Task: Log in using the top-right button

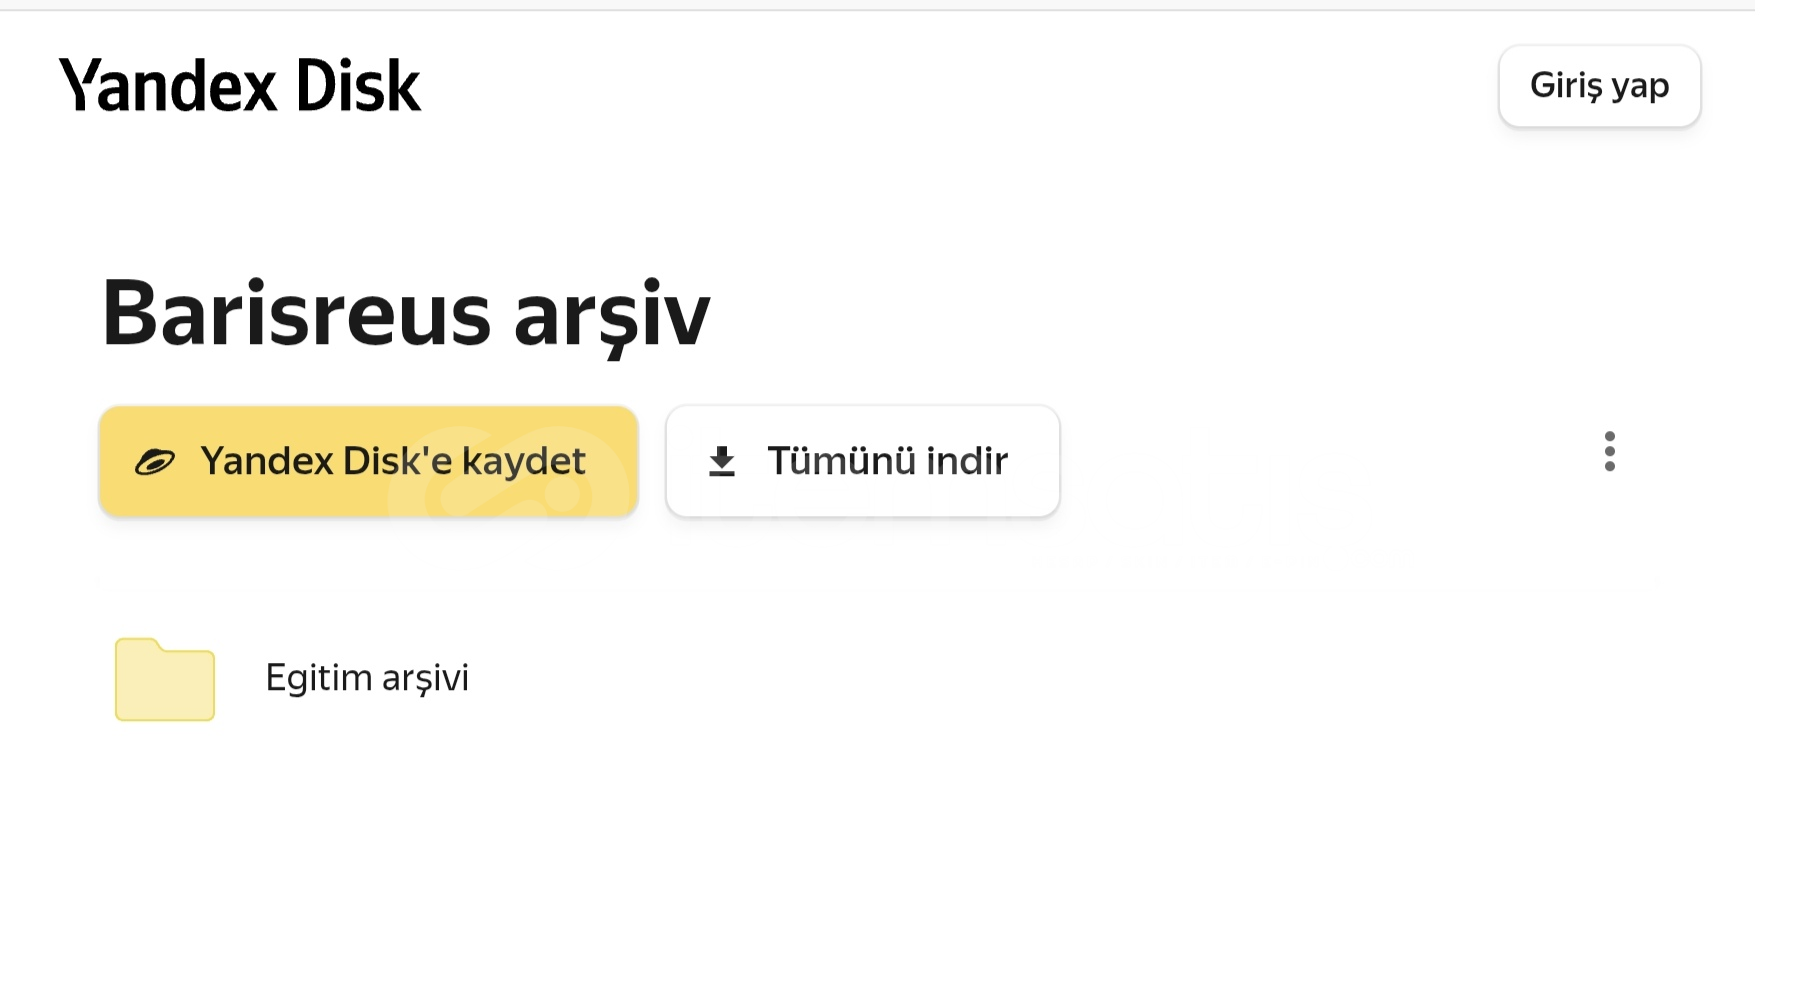Action: (x=1599, y=86)
